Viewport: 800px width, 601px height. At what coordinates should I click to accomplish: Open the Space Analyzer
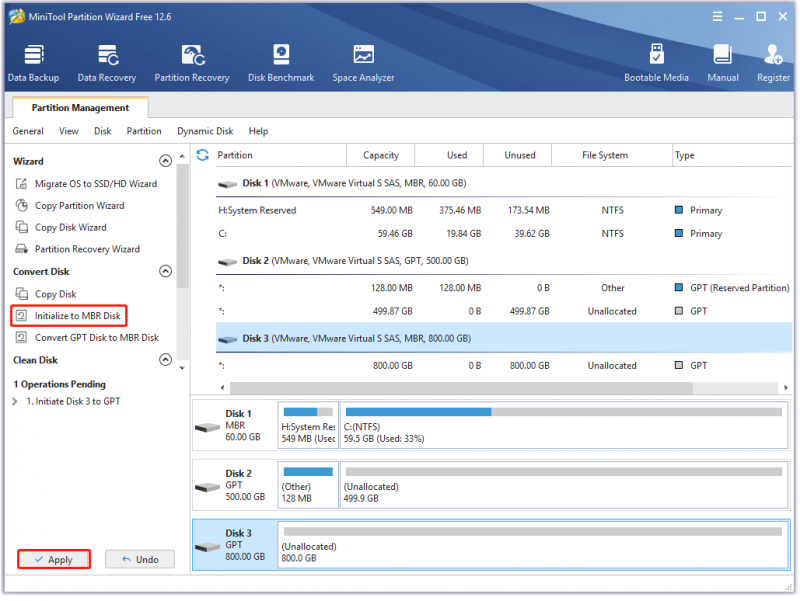click(x=364, y=63)
